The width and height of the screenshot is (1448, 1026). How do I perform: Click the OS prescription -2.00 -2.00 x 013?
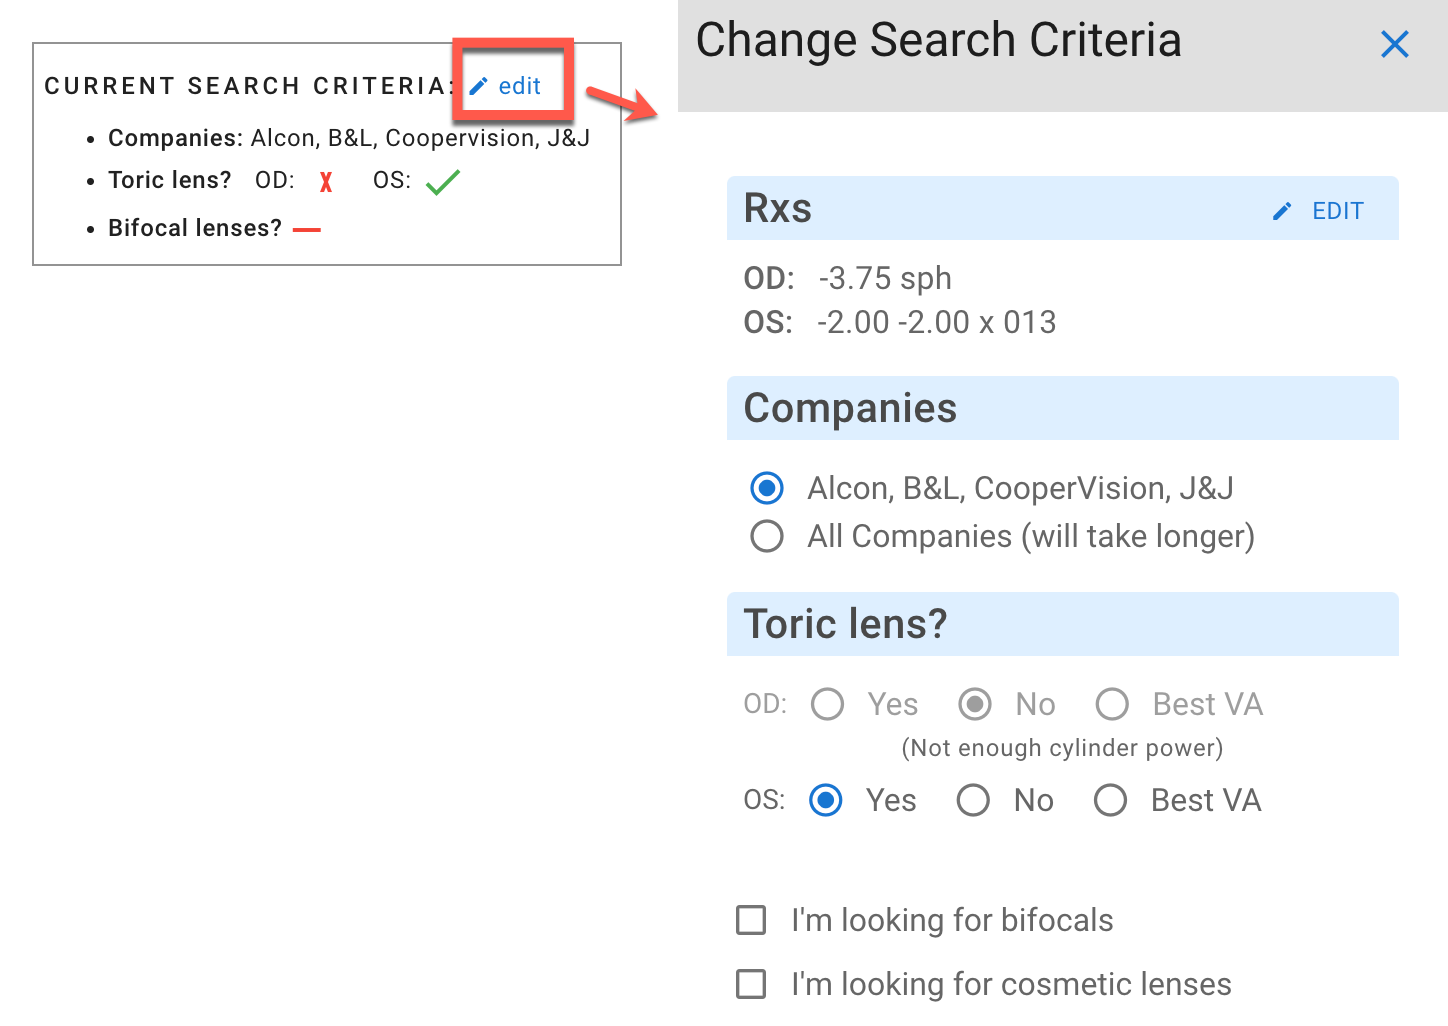pos(936,322)
